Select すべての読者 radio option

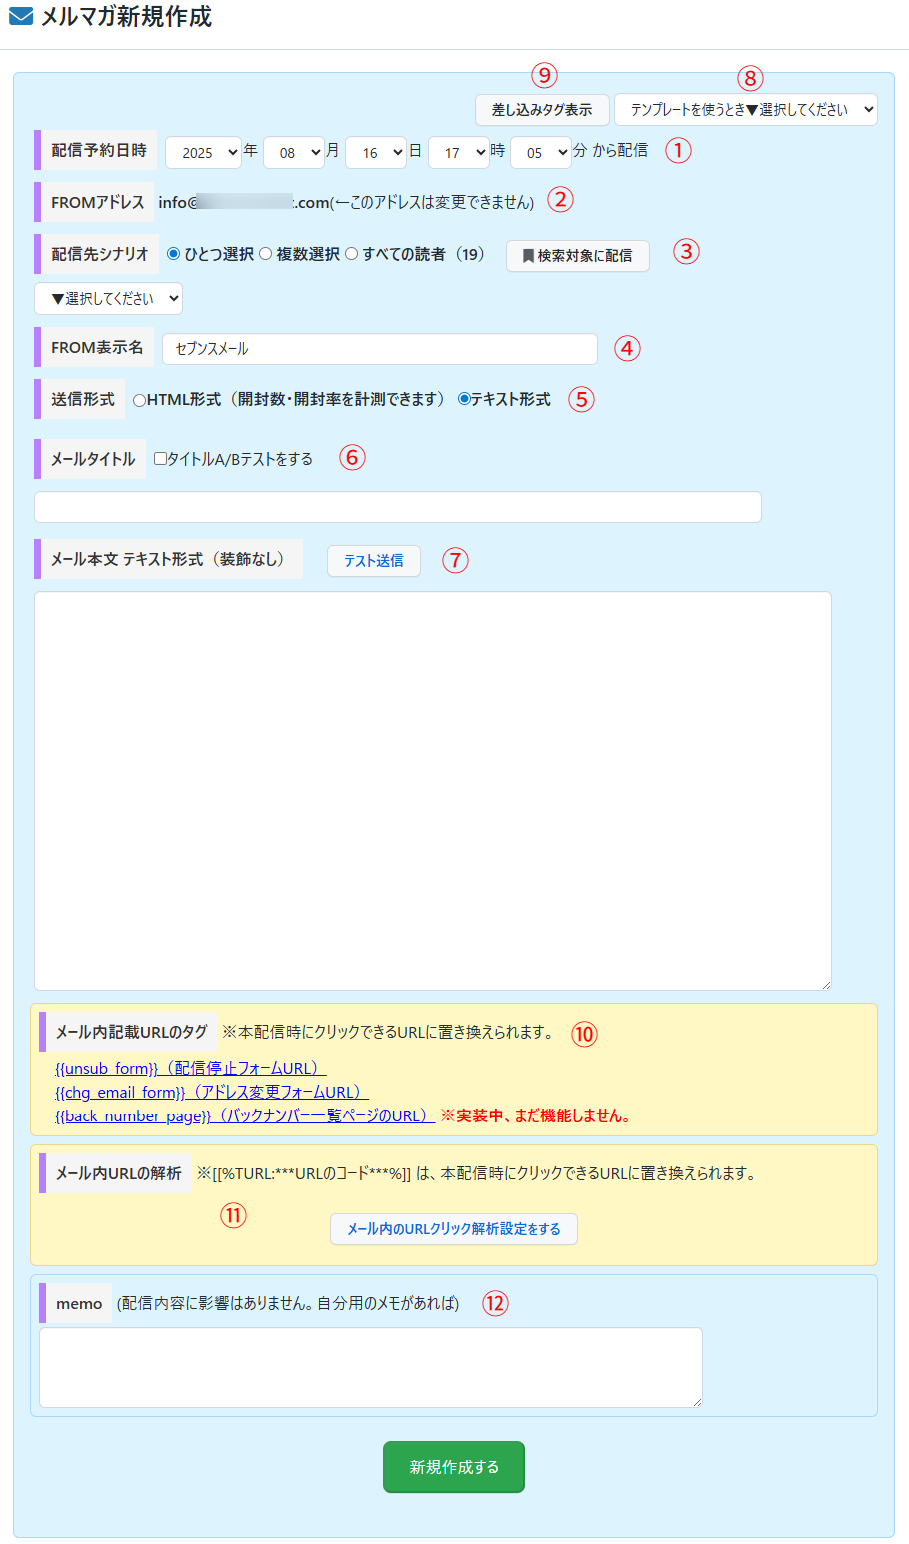[x=352, y=254]
